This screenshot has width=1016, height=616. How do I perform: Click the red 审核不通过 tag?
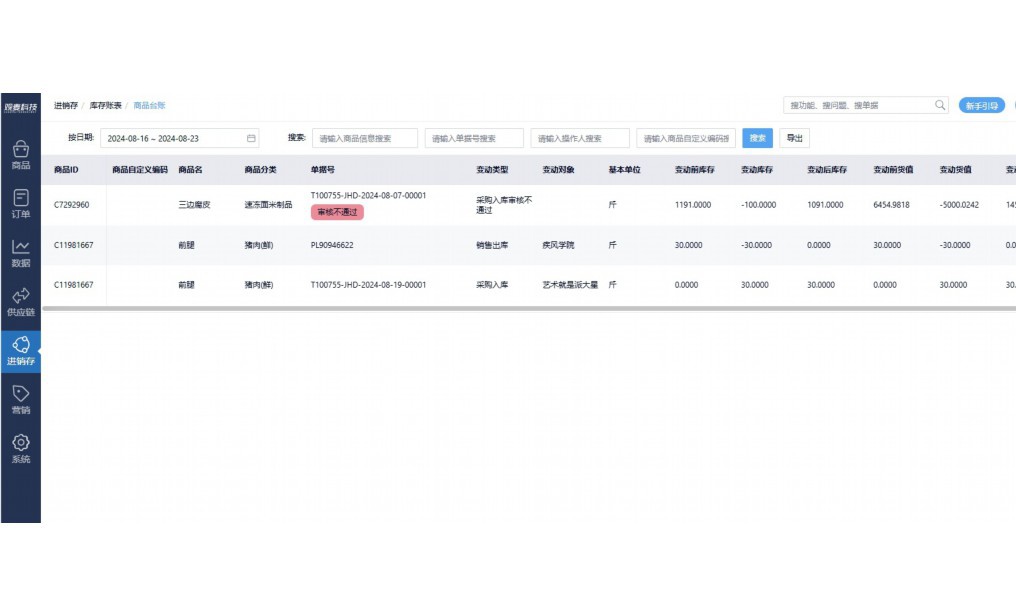pos(337,212)
